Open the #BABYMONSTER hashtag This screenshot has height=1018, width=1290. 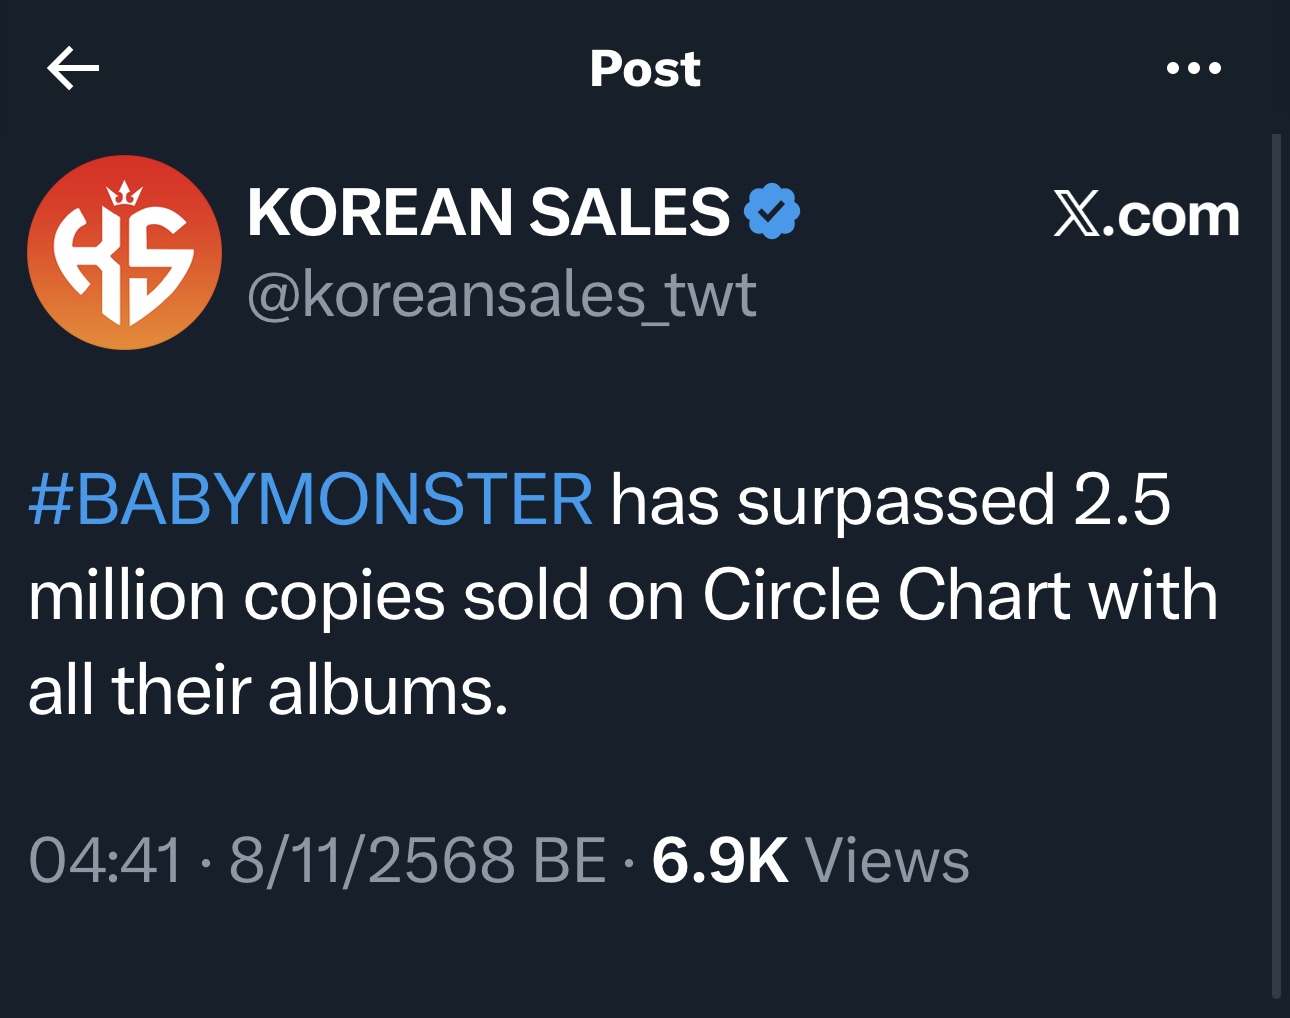pyautogui.click(x=311, y=500)
